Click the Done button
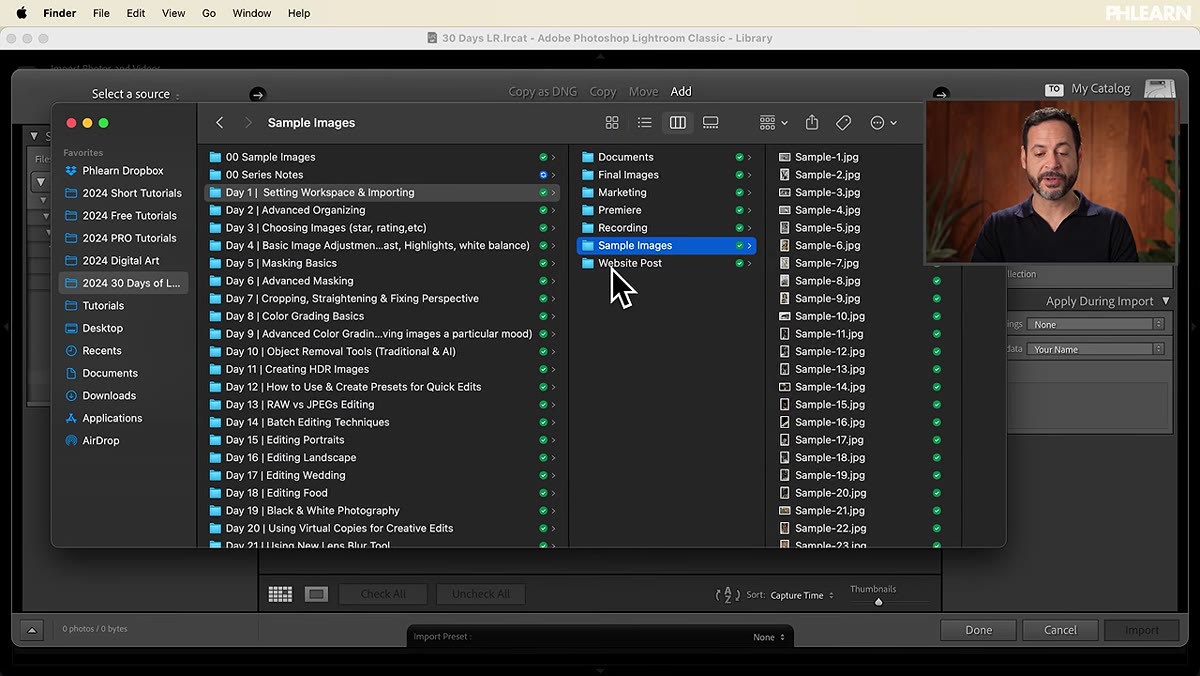Image resolution: width=1200 pixels, height=676 pixels. click(x=978, y=630)
